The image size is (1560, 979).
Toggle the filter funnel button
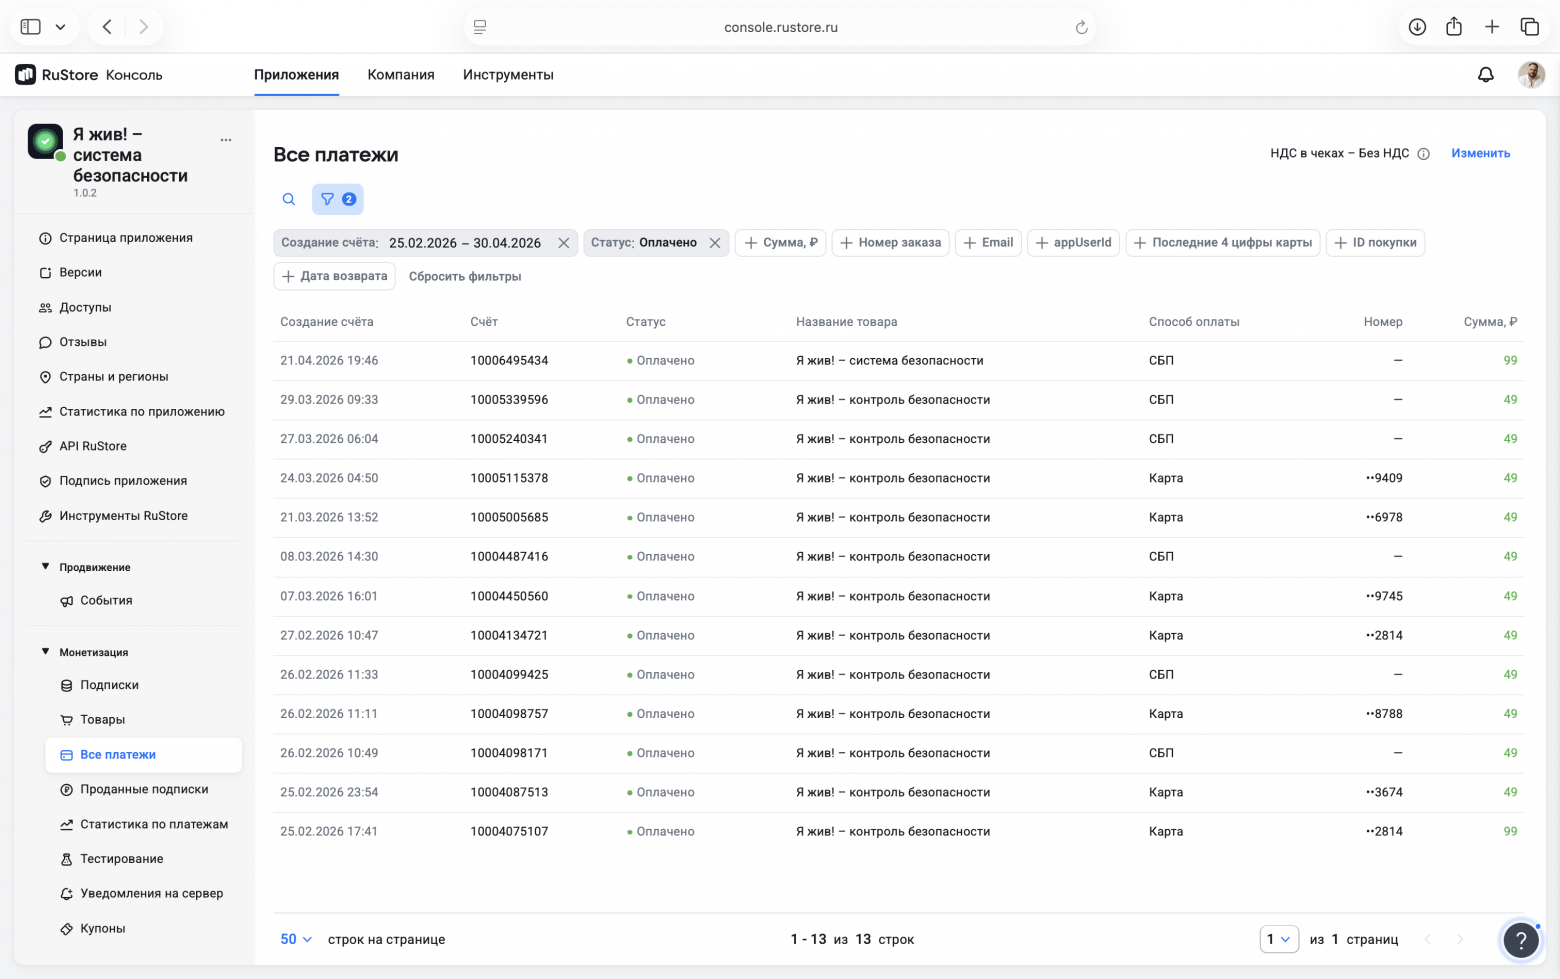[337, 200]
